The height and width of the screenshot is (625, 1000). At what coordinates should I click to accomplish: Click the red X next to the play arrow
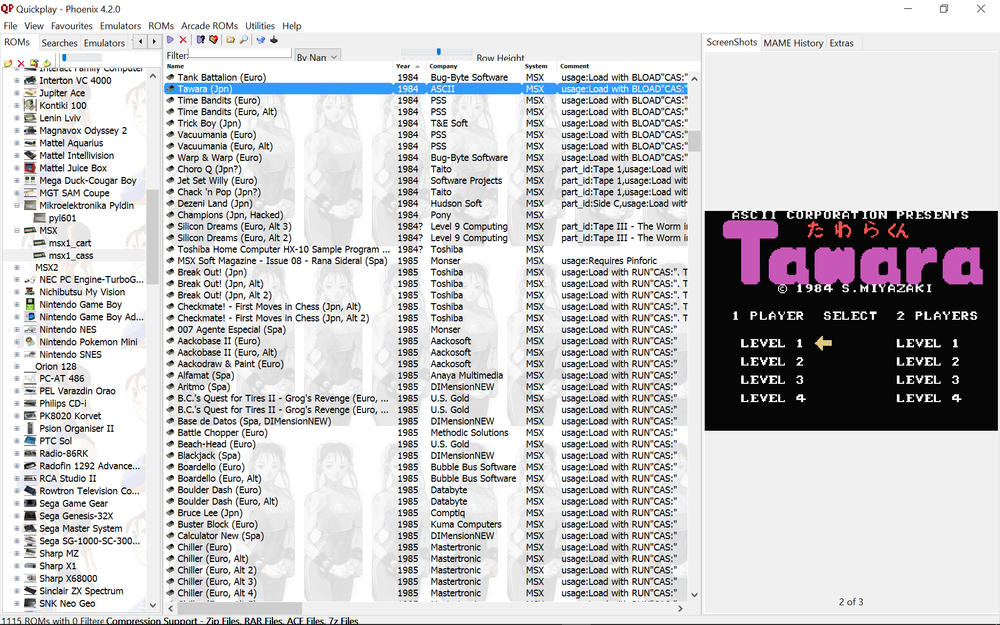point(183,40)
